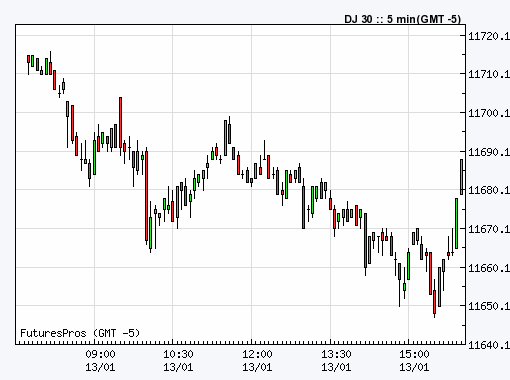Click the 'FuturesPros (GMT -5)' label

(80, 333)
